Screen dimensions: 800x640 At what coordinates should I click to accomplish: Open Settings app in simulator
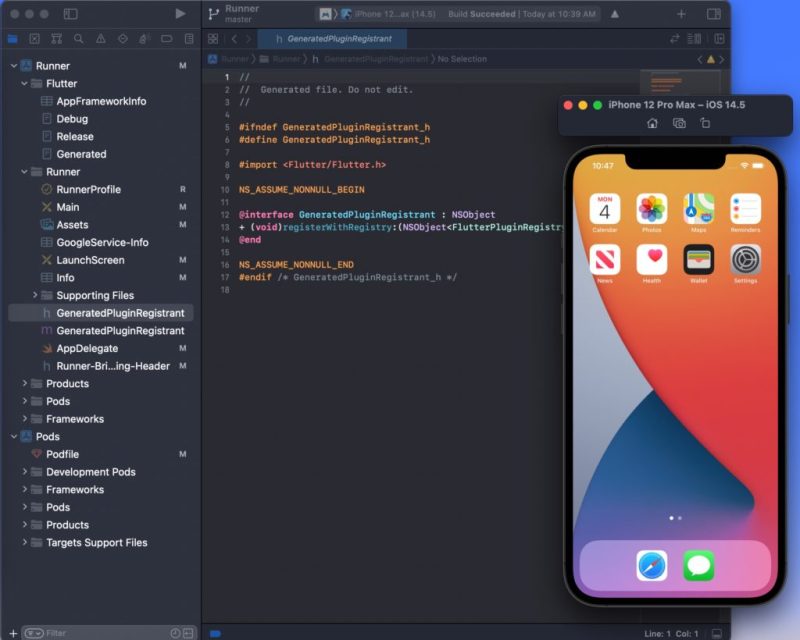745,259
